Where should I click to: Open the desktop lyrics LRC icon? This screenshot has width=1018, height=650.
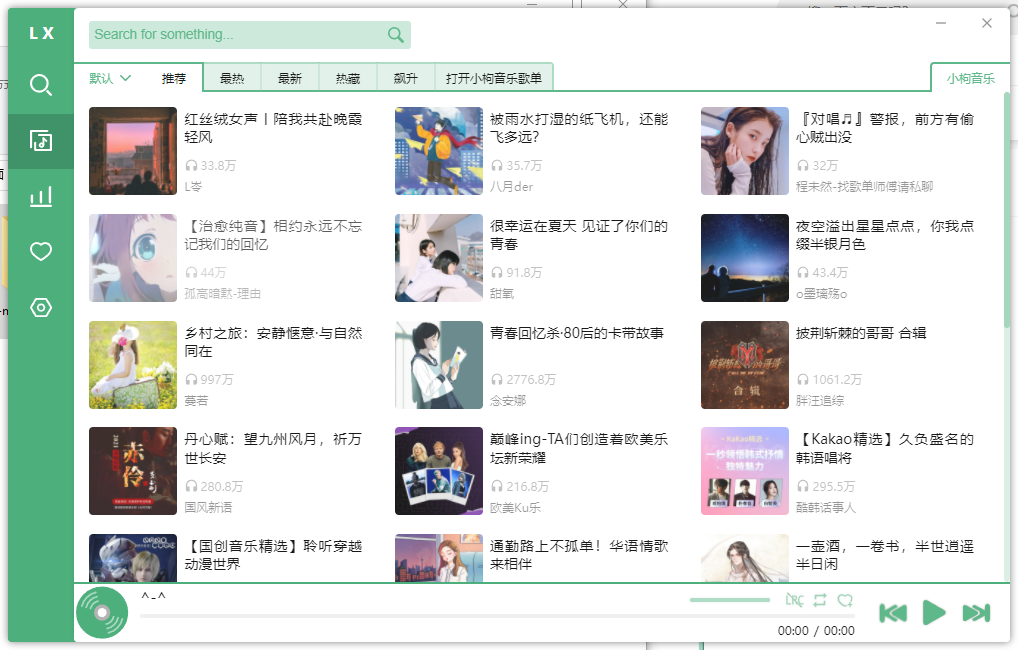pyautogui.click(x=794, y=600)
